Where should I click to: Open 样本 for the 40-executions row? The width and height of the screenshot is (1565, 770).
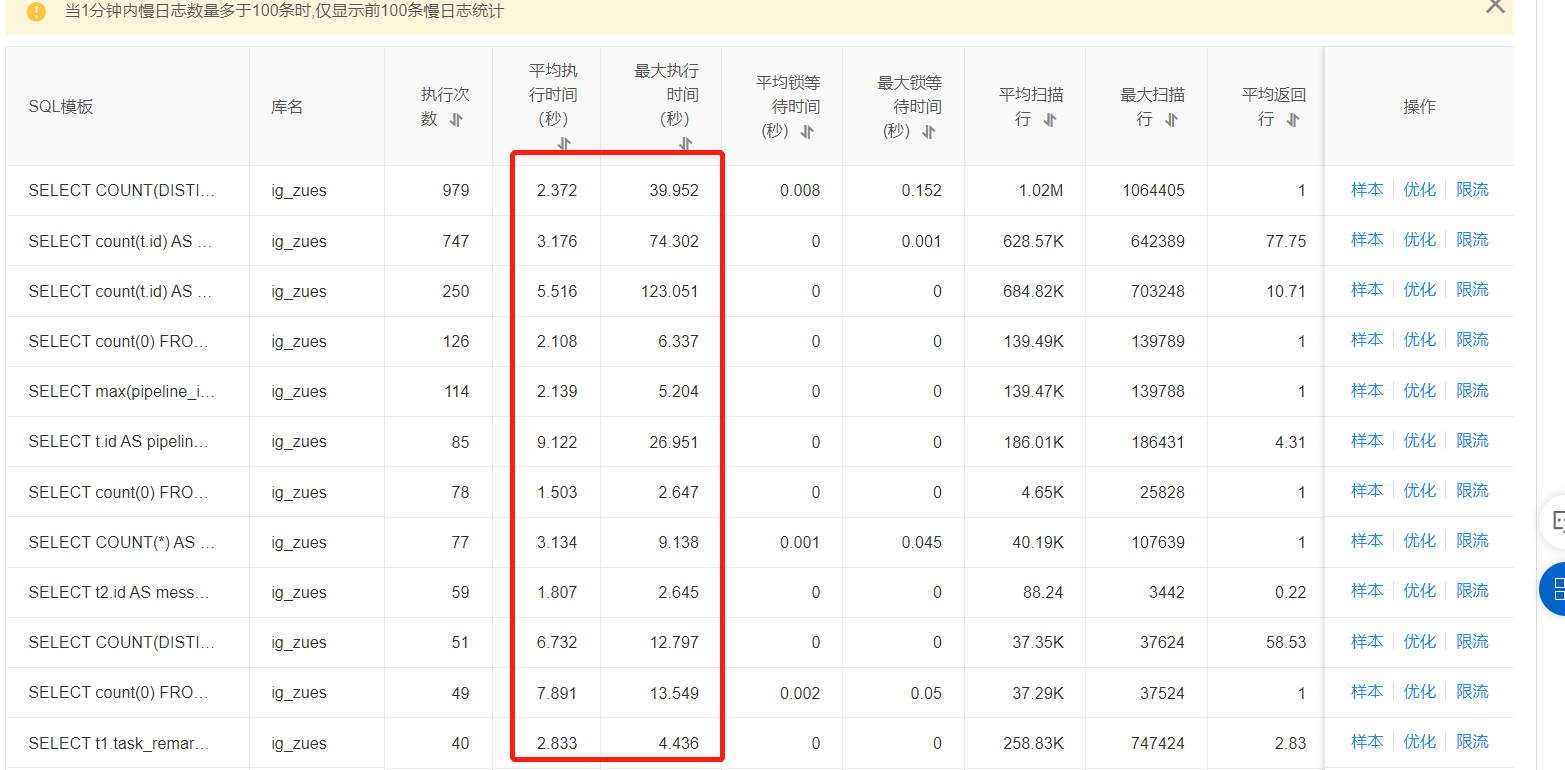1367,742
